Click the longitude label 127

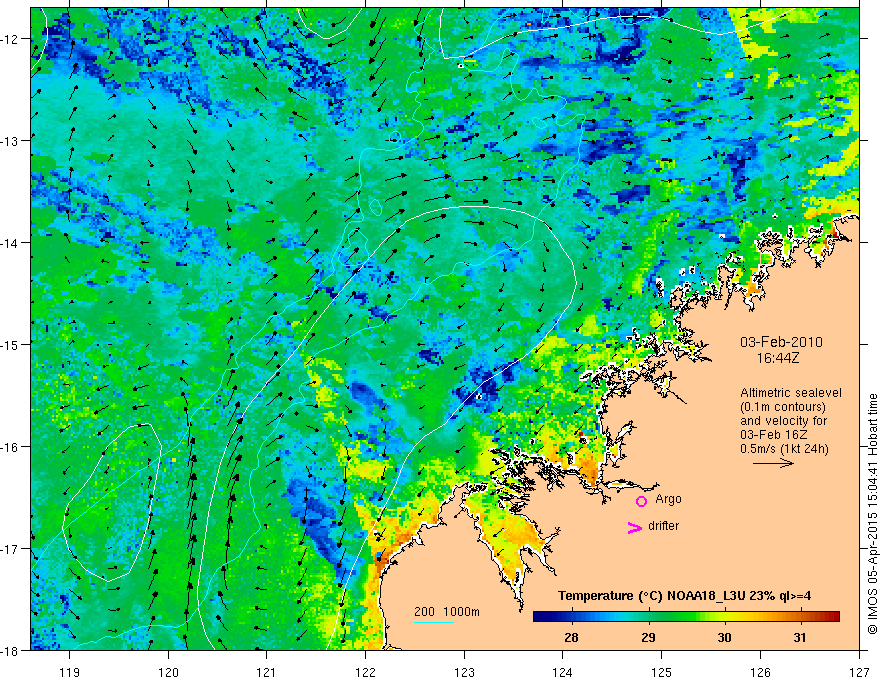tap(859, 673)
